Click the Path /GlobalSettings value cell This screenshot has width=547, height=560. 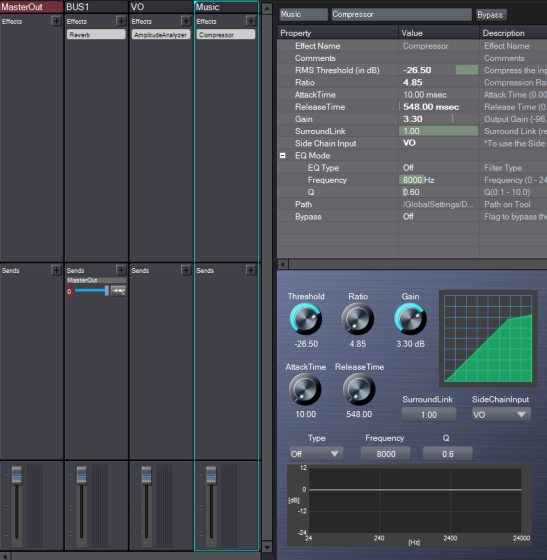(x=438, y=204)
